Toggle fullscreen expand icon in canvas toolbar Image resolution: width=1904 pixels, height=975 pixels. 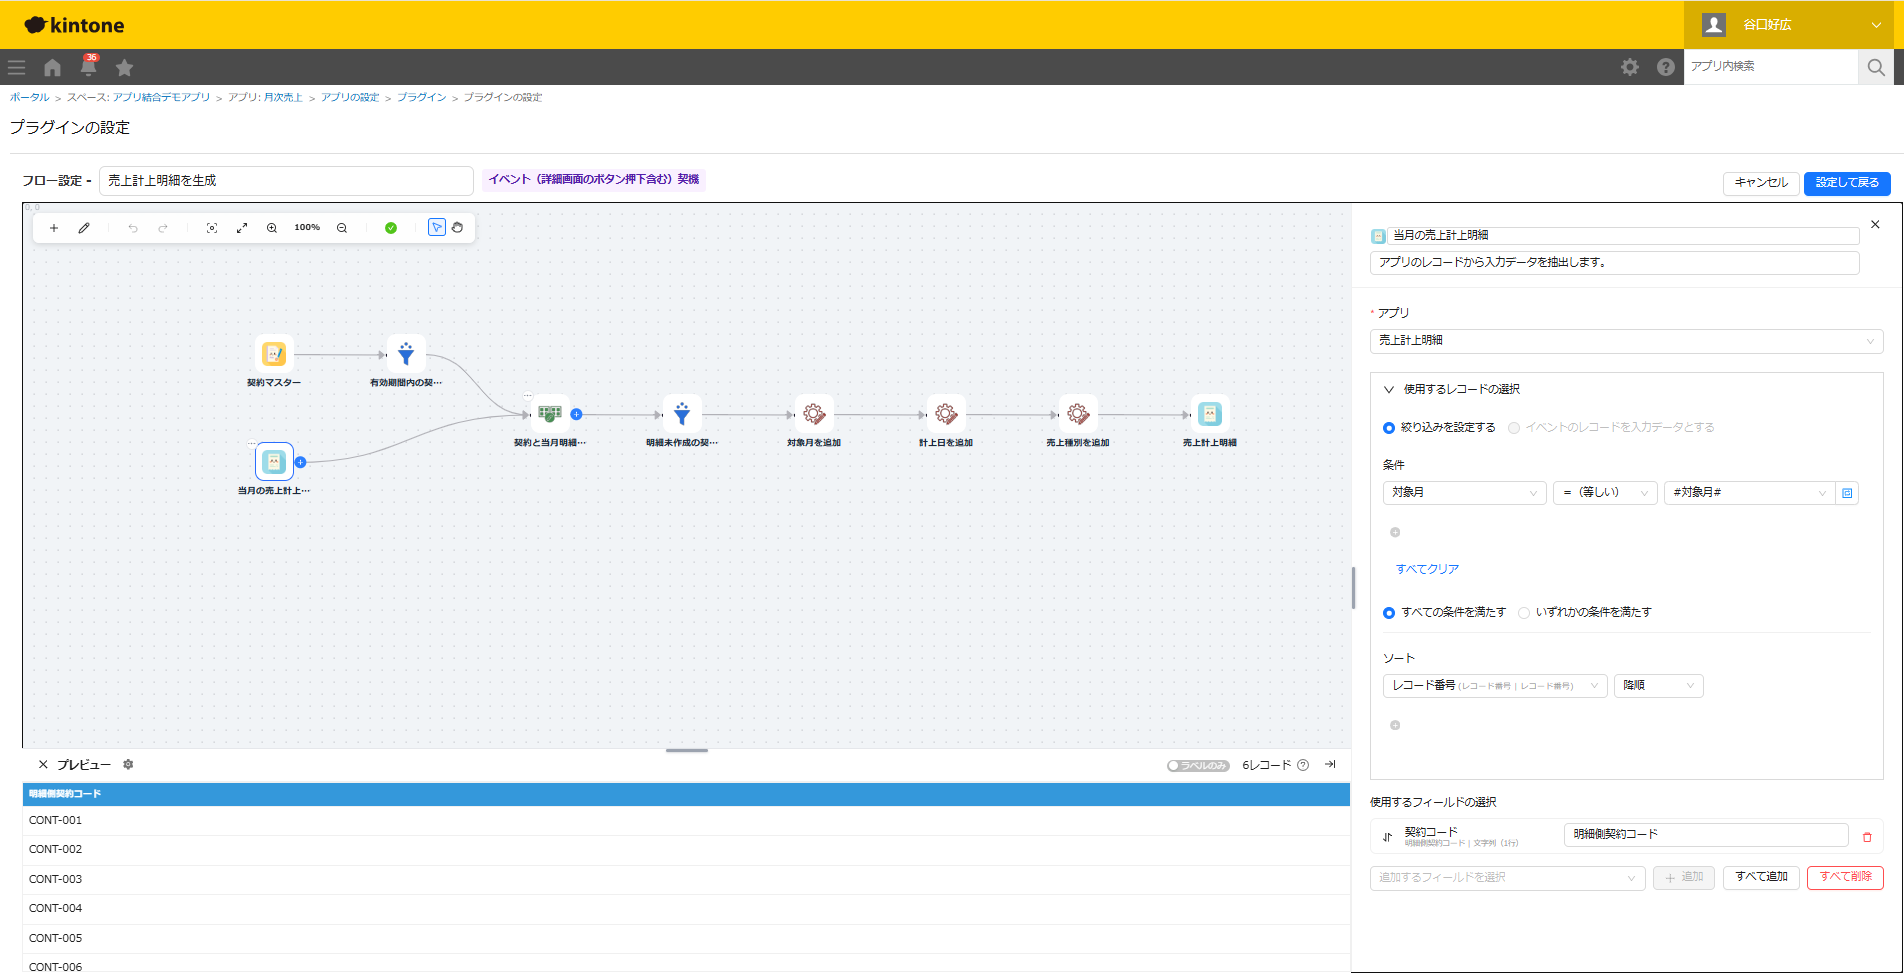pyautogui.click(x=242, y=228)
